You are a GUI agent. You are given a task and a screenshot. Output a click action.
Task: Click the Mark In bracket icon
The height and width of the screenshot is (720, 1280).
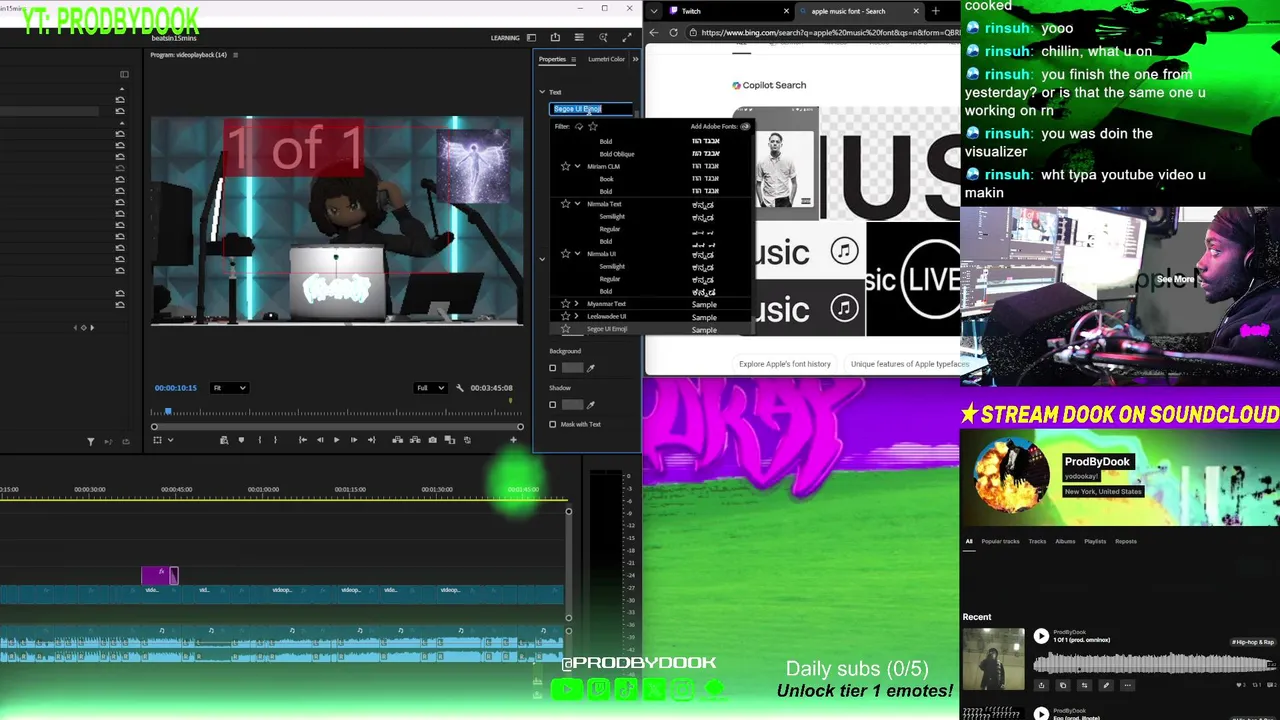[260, 440]
